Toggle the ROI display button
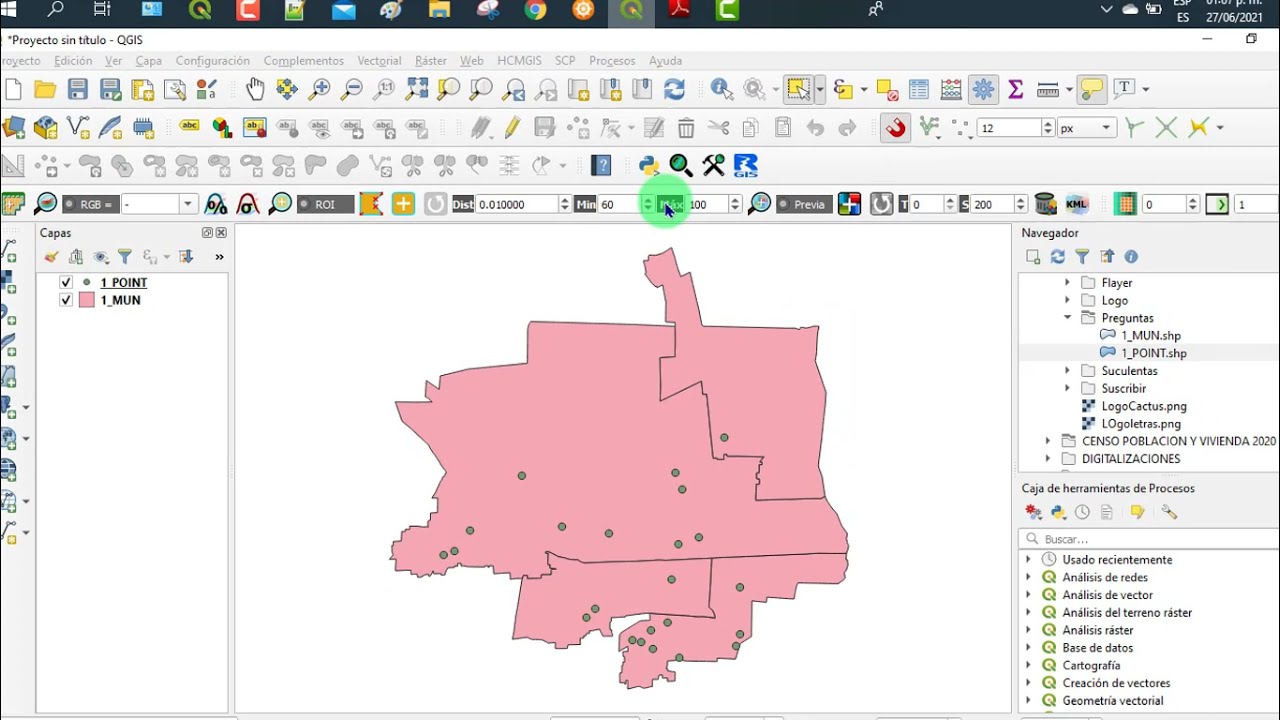 pyautogui.click(x=325, y=204)
